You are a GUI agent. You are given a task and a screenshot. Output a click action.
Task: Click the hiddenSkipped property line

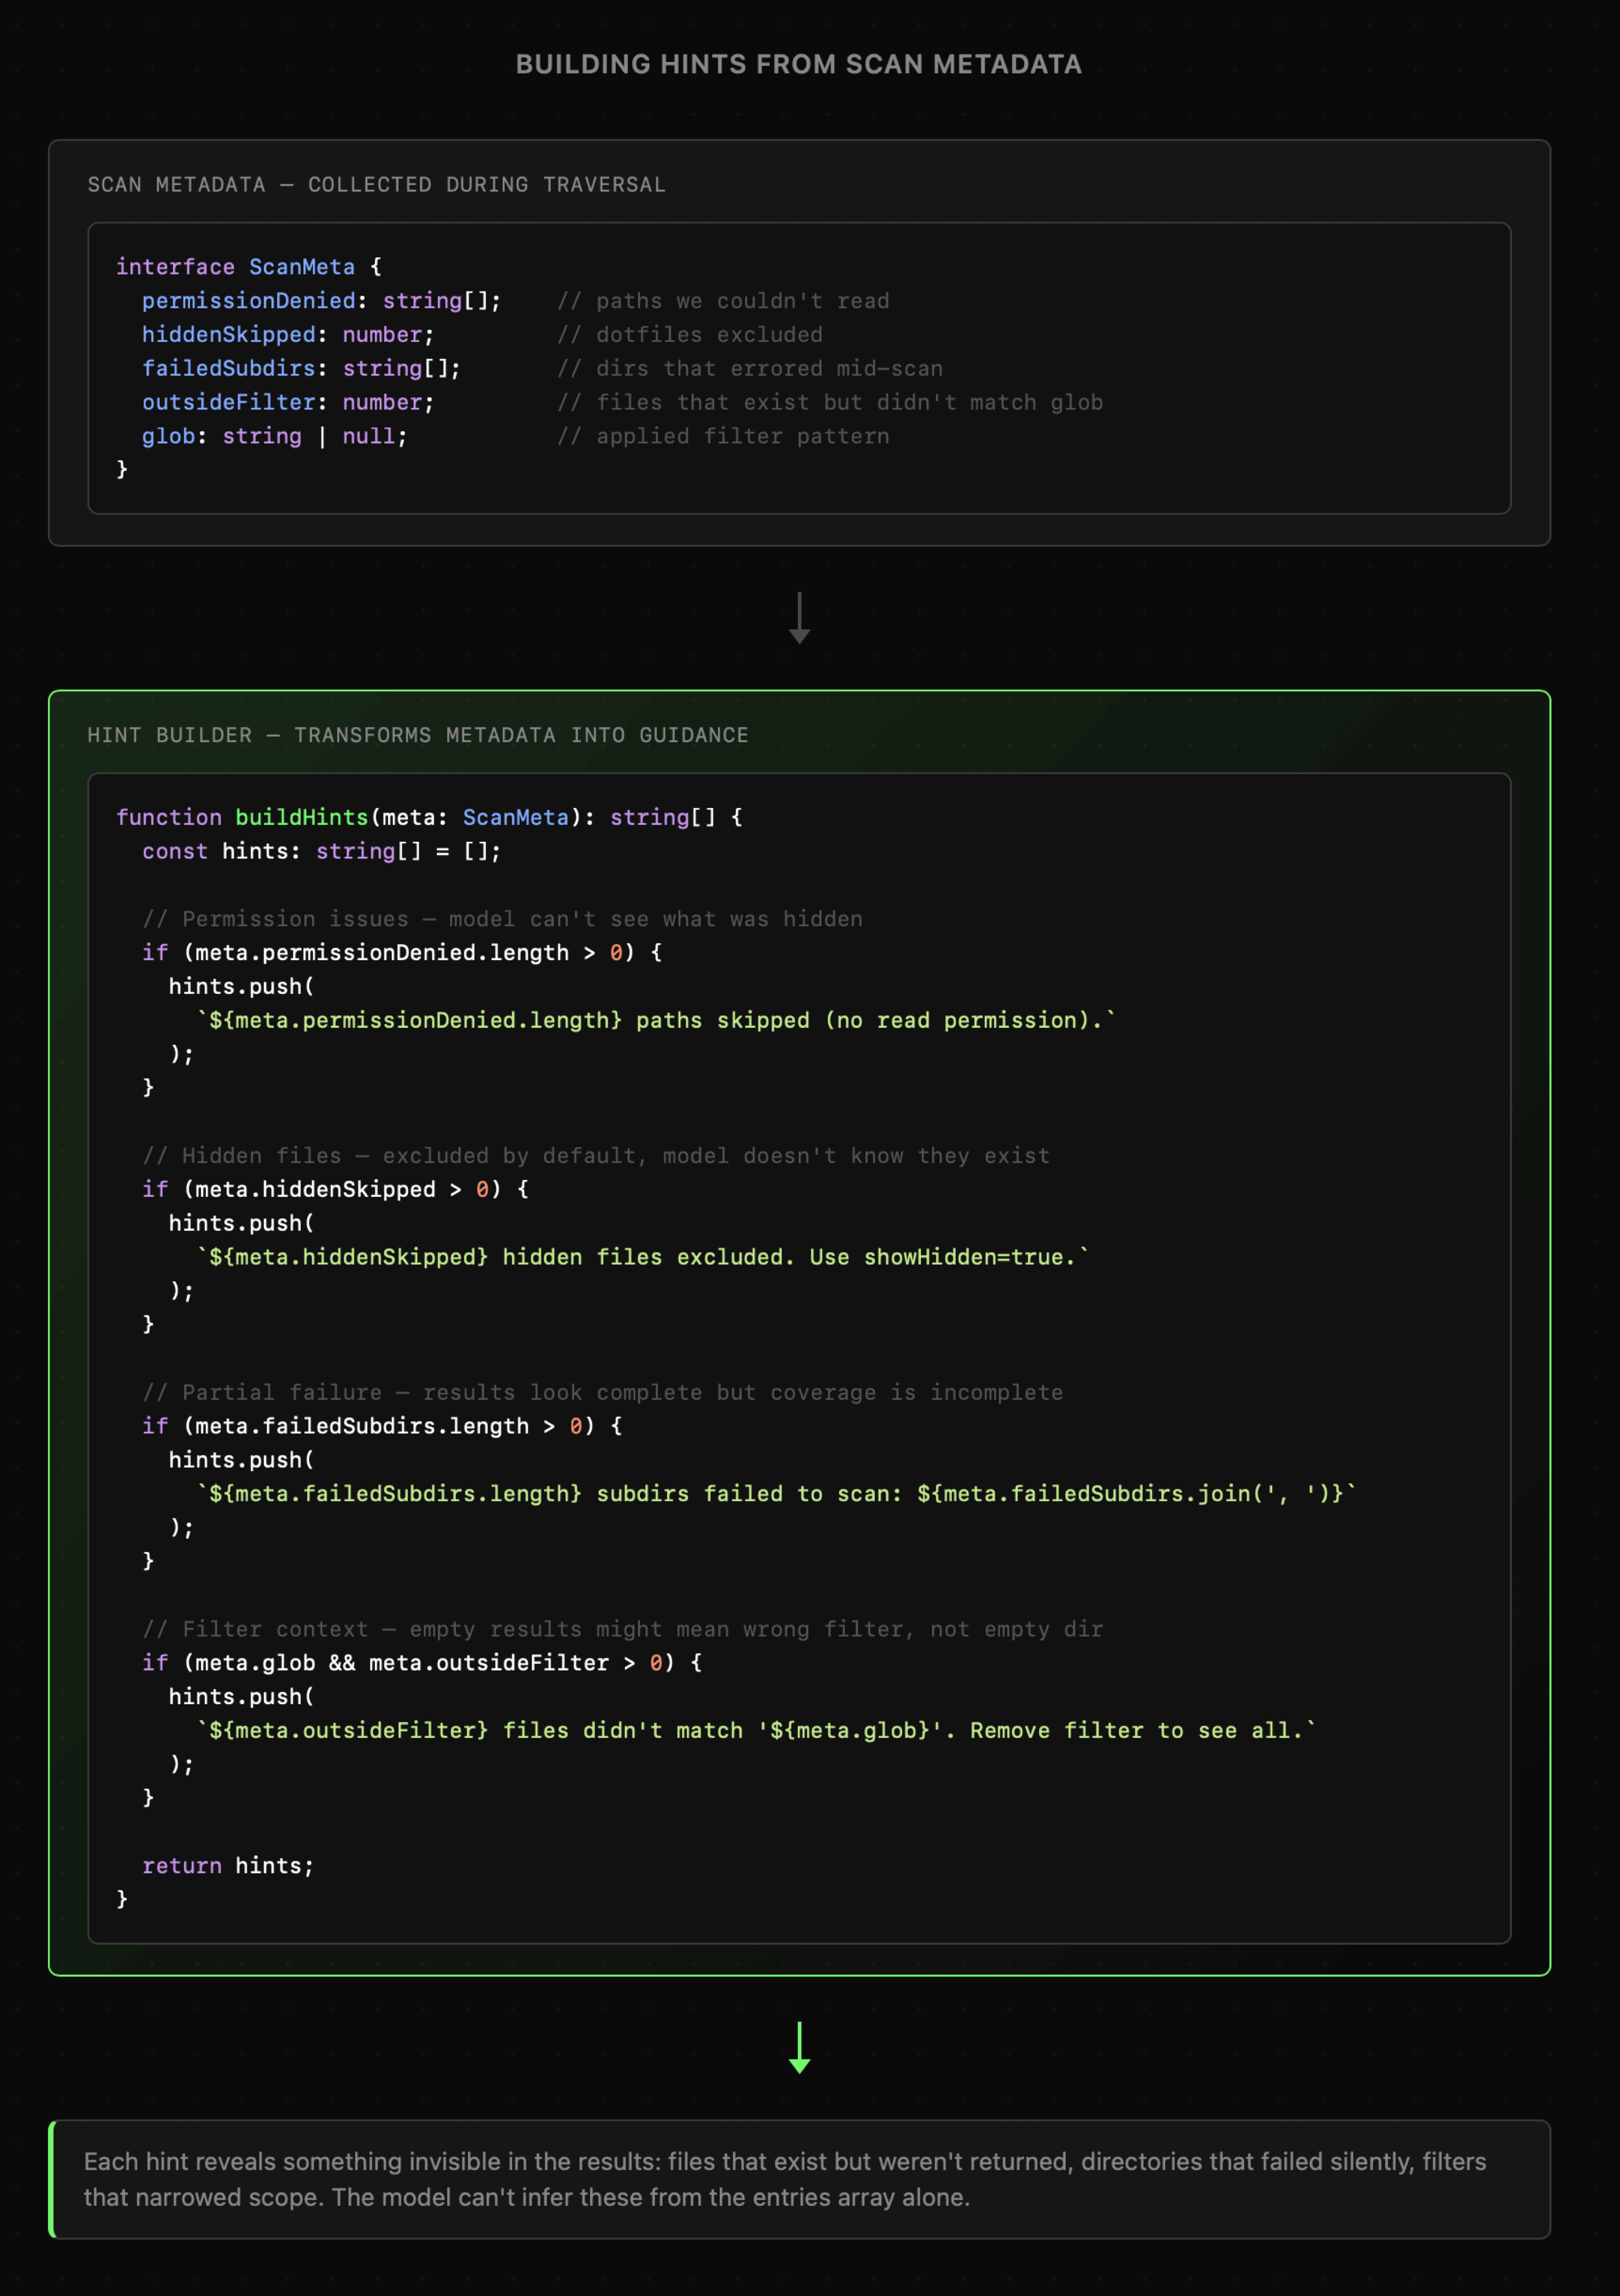tap(287, 335)
